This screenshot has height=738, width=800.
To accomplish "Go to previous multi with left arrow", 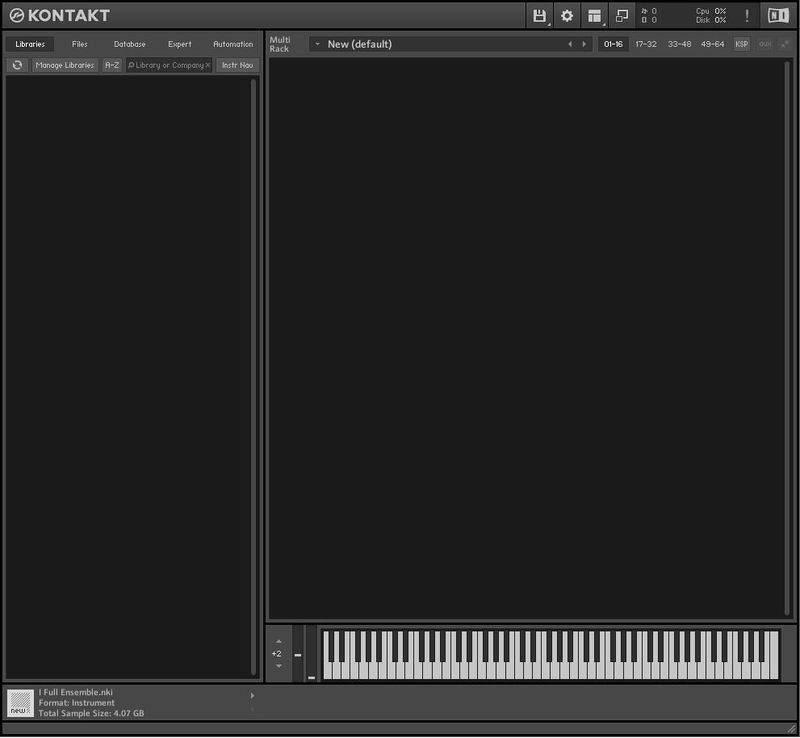I will click(x=570, y=44).
